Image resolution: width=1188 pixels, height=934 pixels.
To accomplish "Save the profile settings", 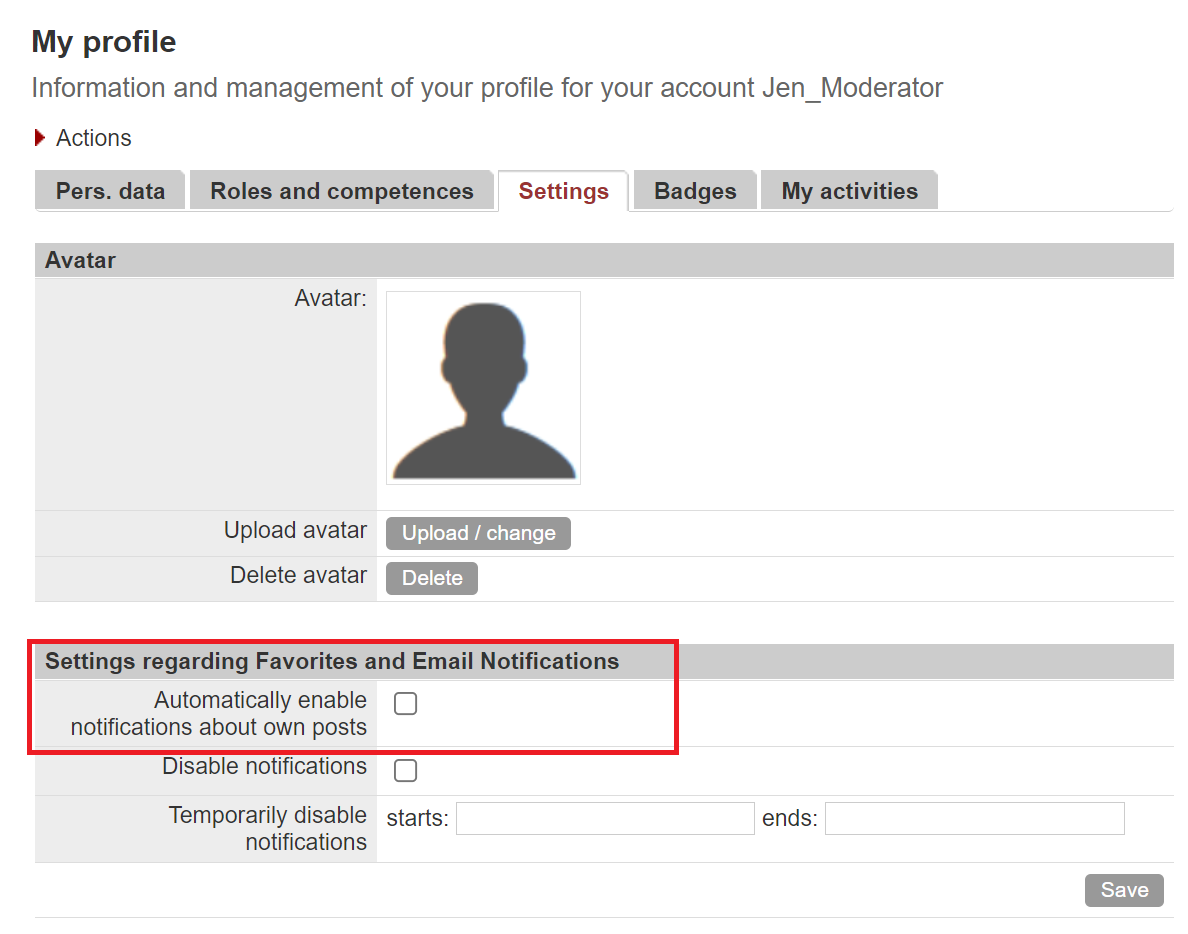I will point(1124,890).
